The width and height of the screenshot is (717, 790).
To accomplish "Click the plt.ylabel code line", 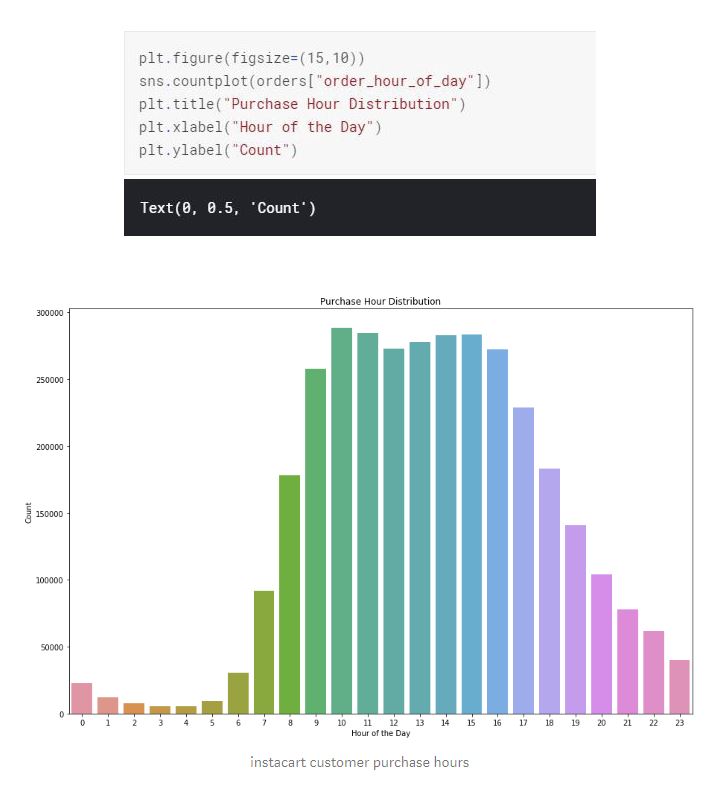I will point(218,150).
